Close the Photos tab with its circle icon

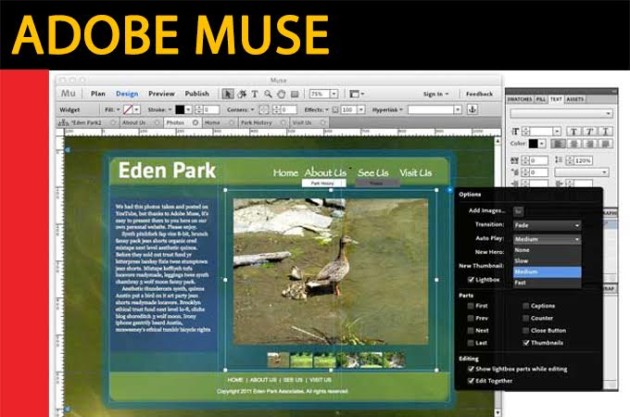click(195, 123)
